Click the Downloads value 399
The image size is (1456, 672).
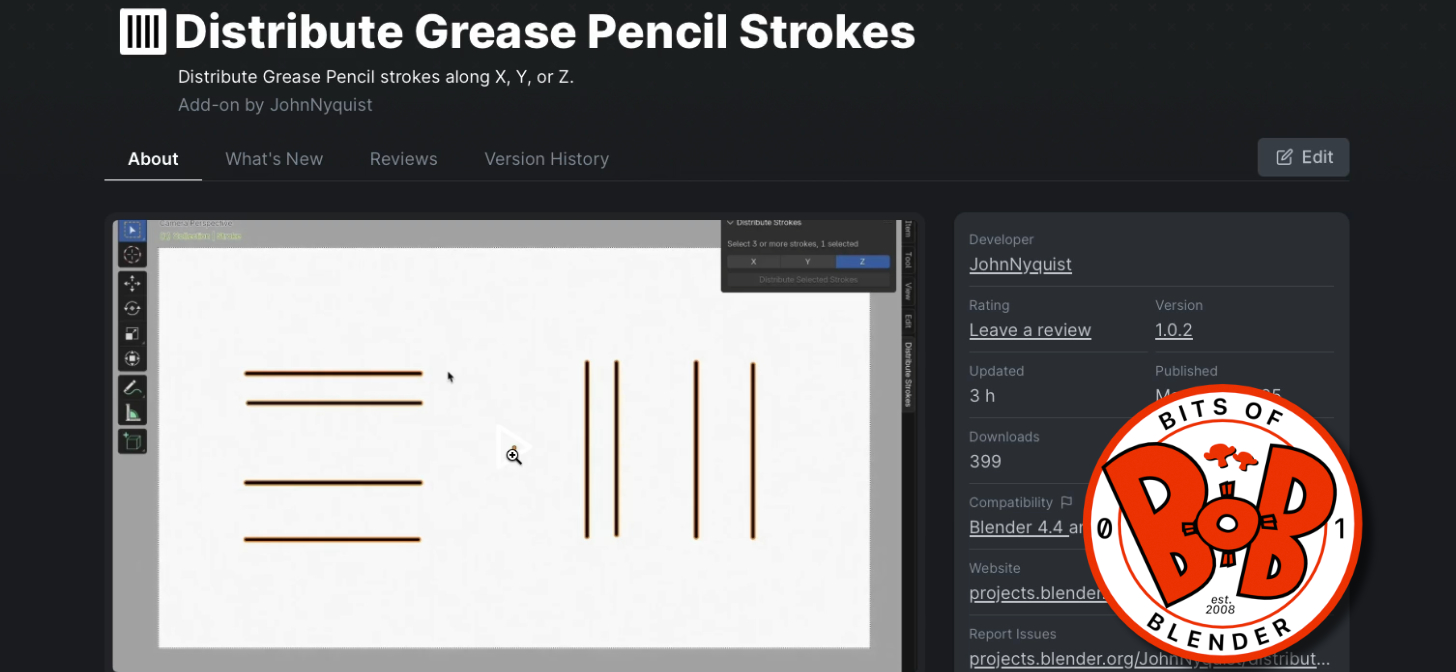tap(985, 462)
